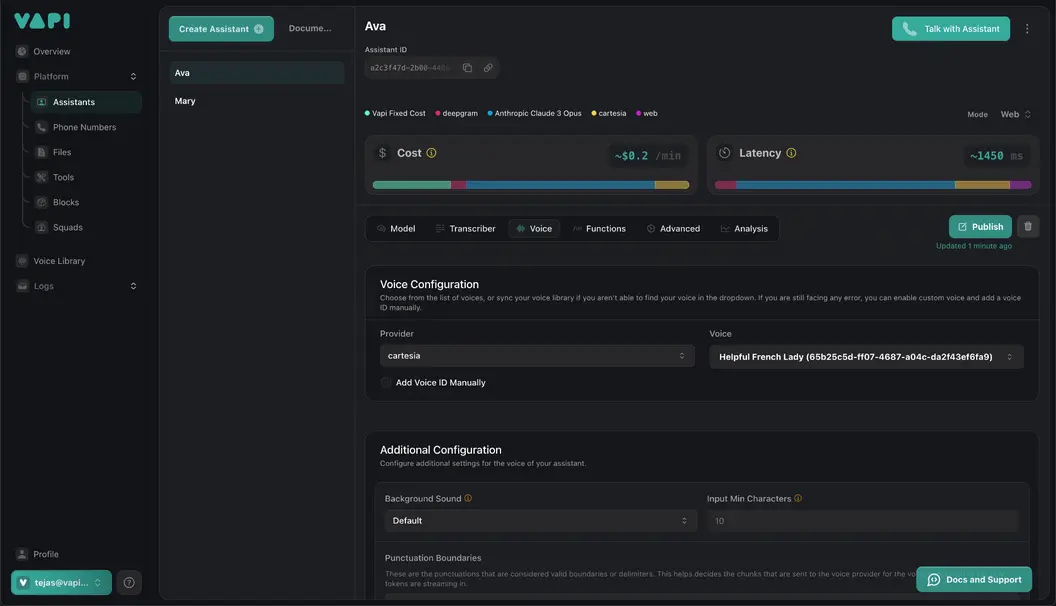Switch to the Transcriber tab
The height and width of the screenshot is (606, 1056).
click(x=465, y=229)
